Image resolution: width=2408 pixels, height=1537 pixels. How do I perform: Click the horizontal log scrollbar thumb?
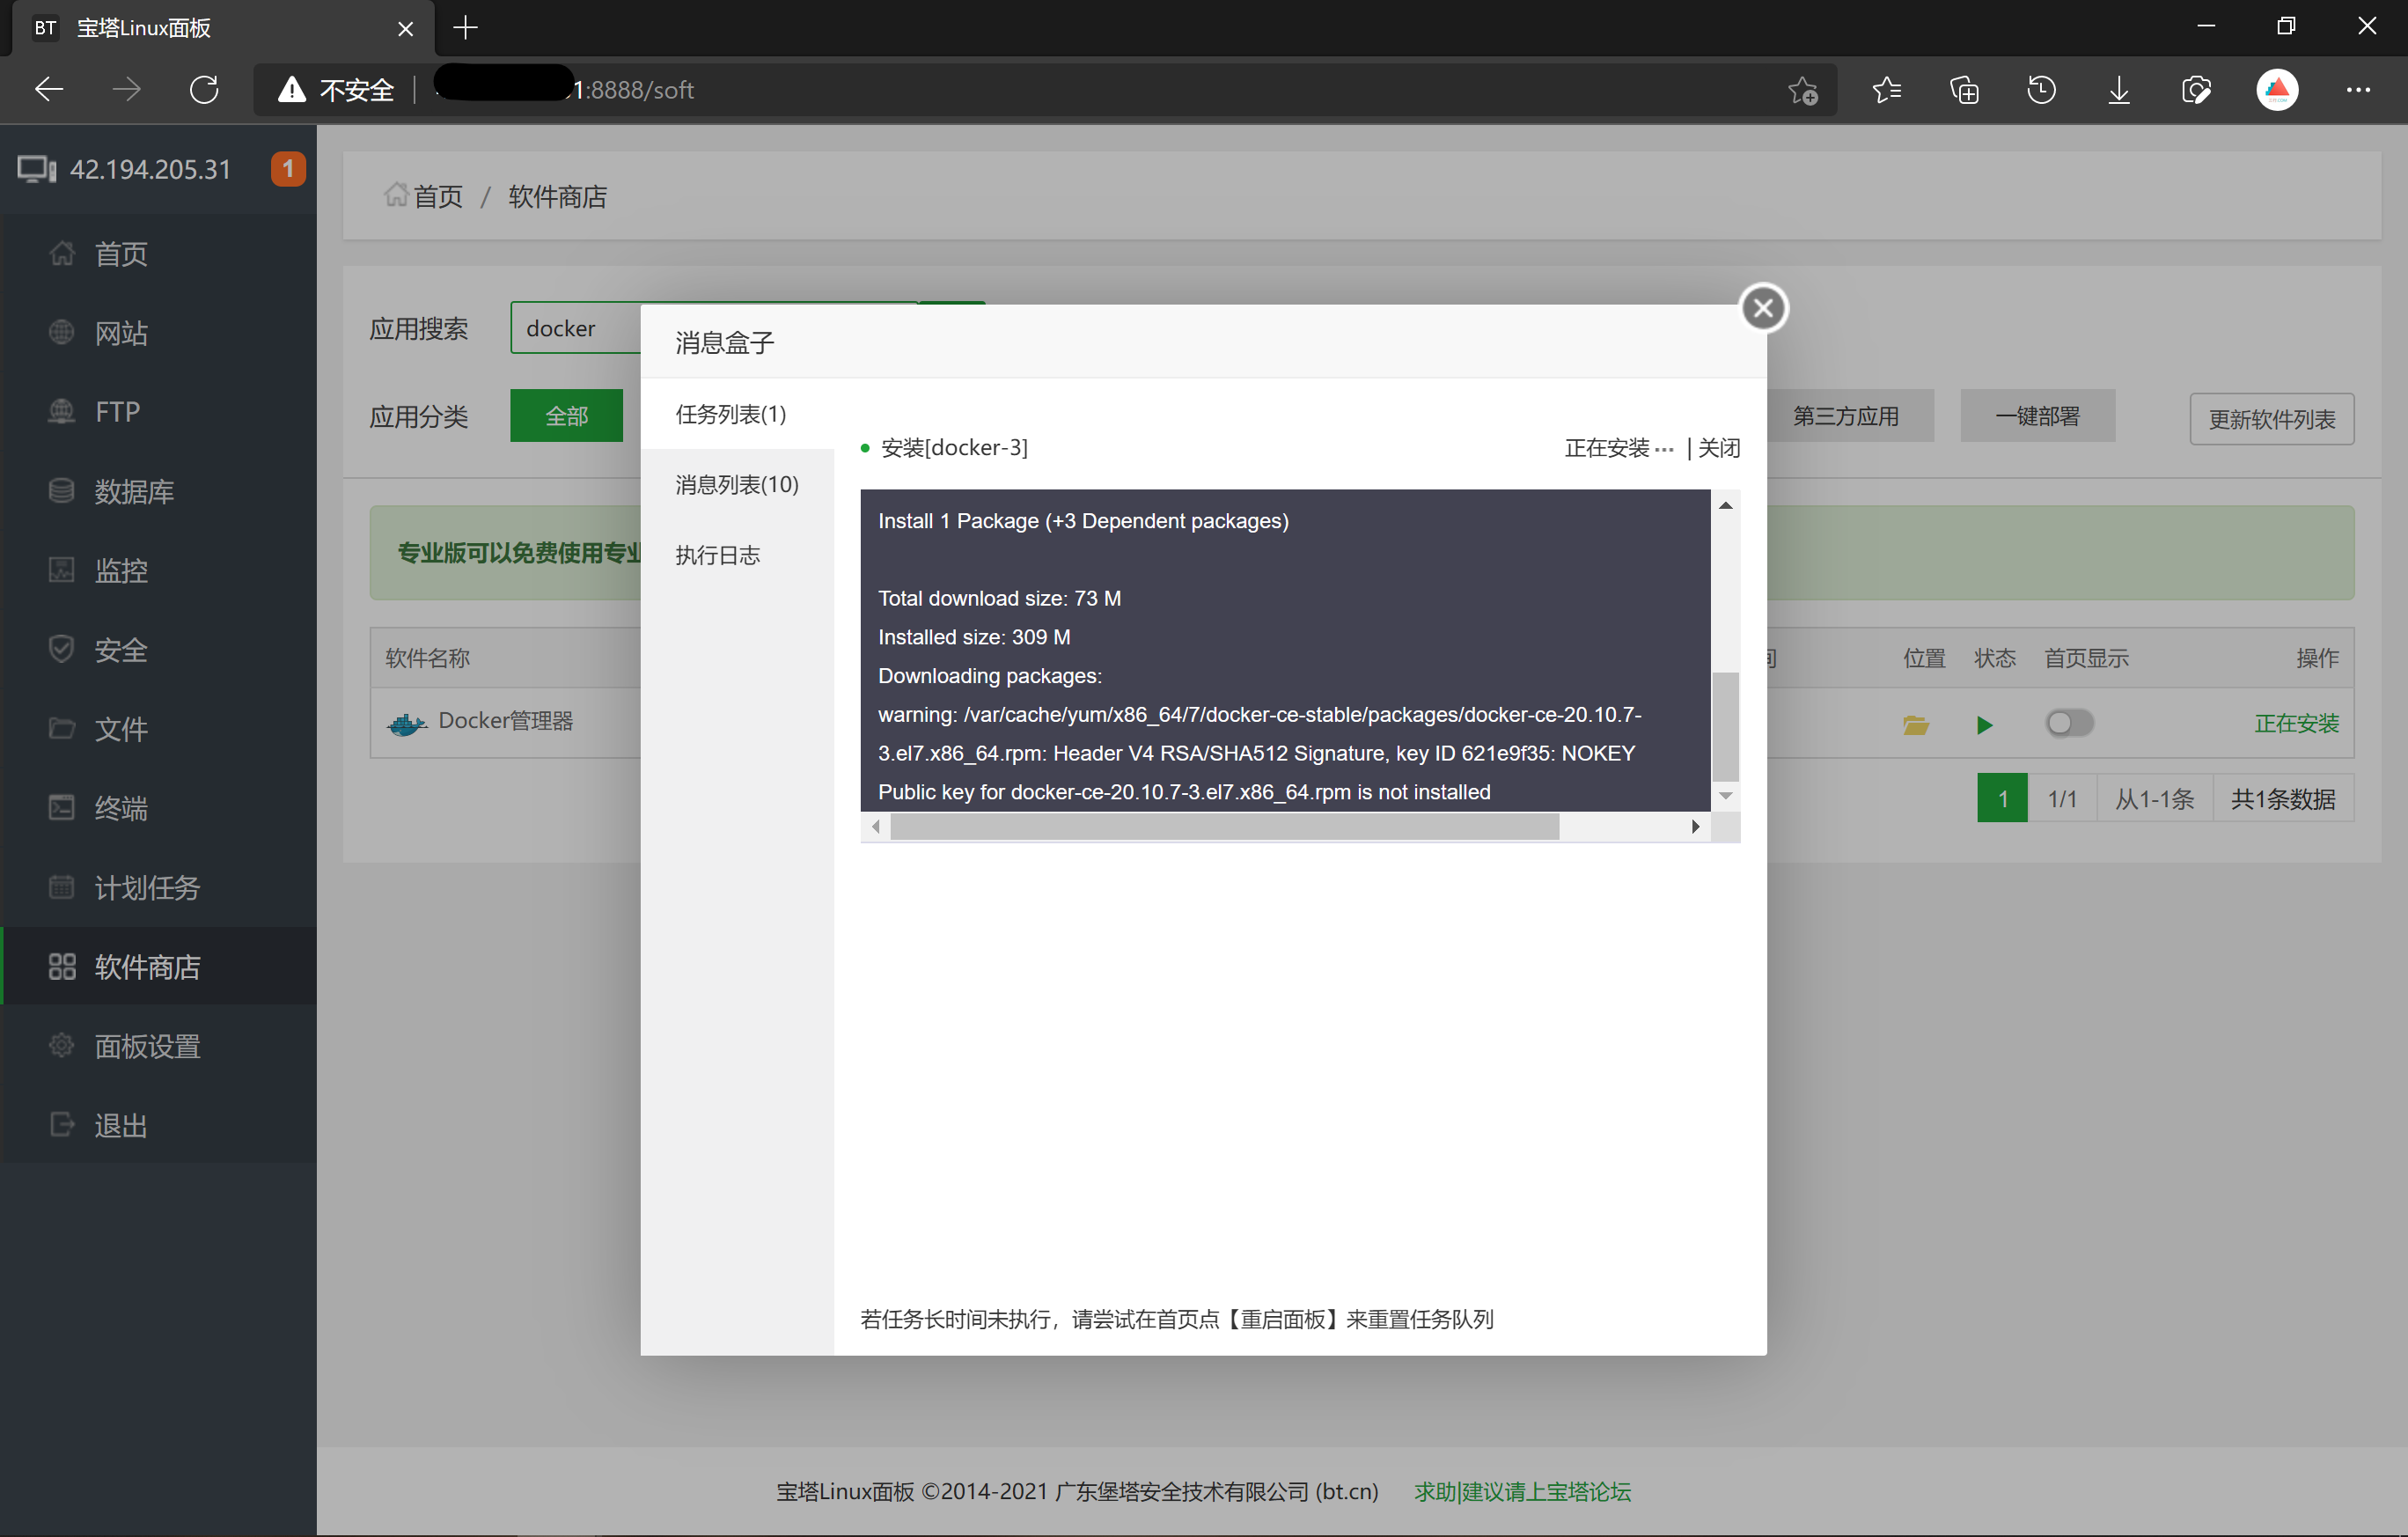(x=1224, y=827)
